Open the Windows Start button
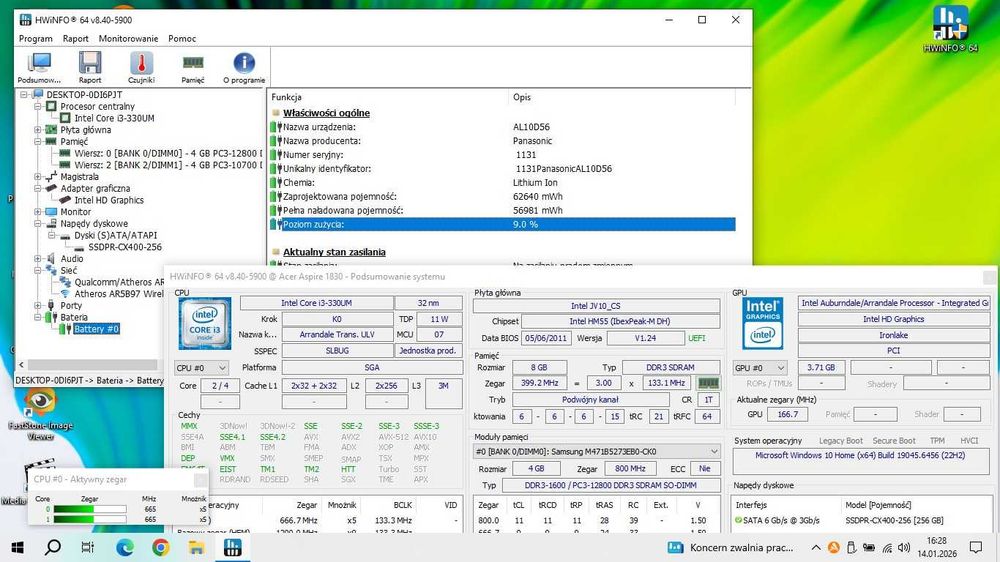Screen dimensions: 1000x562 (17, 547)
